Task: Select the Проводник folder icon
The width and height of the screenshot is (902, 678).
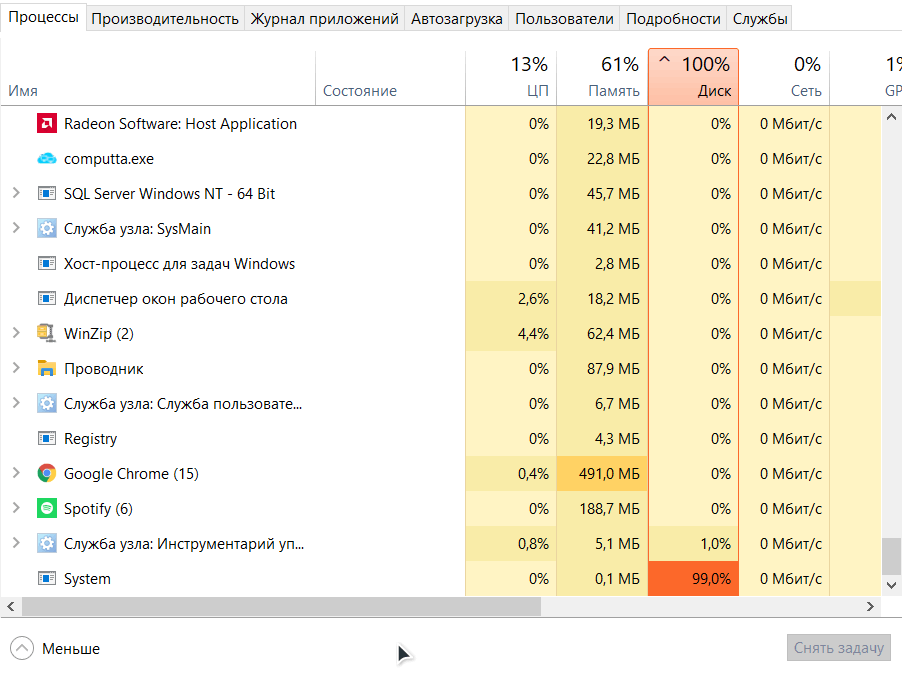Action: click(46, 369)
